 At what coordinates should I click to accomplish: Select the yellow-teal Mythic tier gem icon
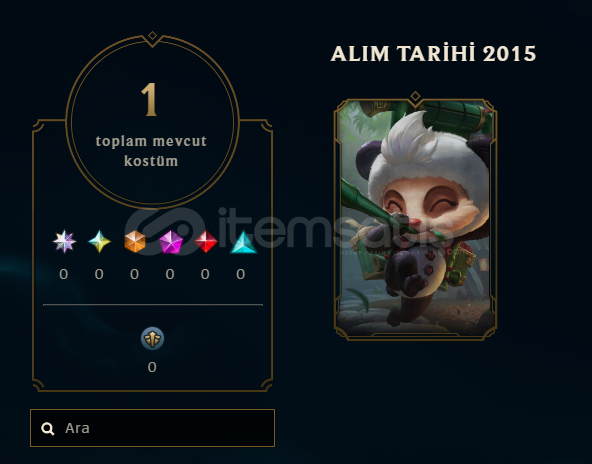[99, 242]
